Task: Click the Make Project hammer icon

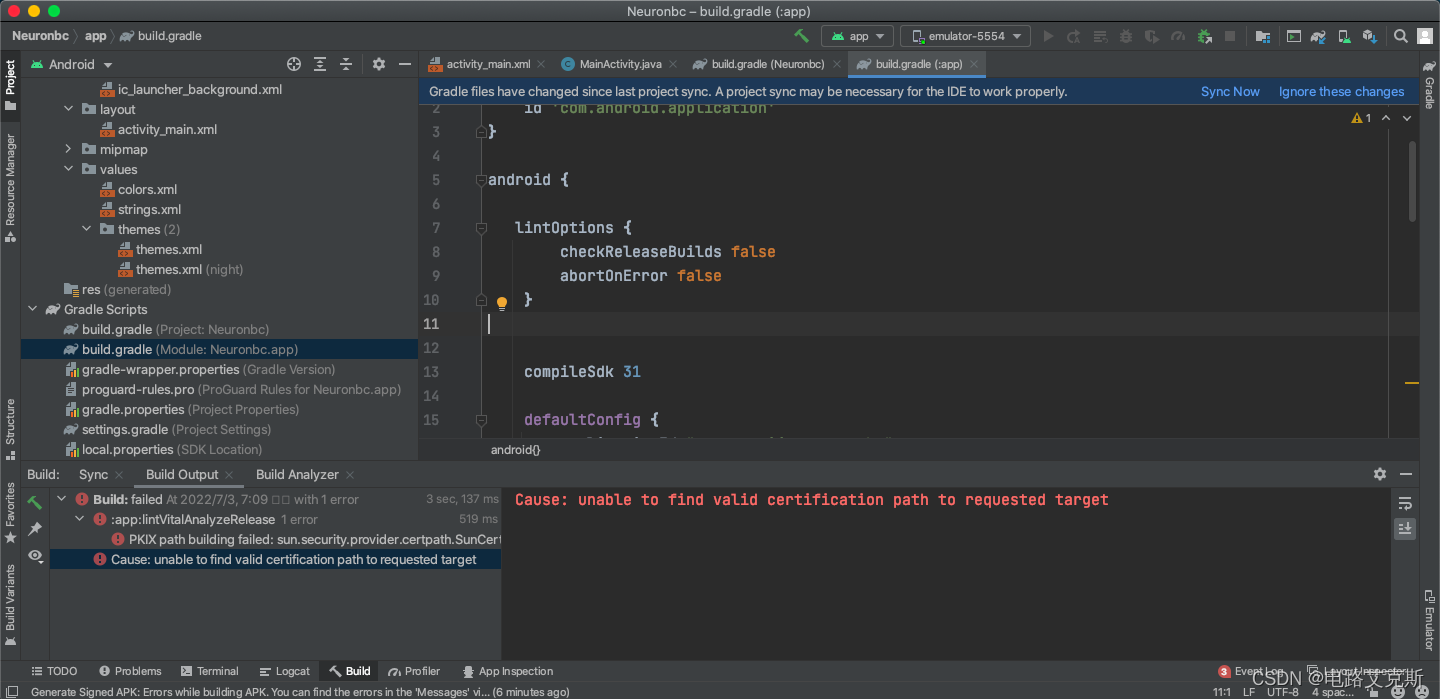Action: click(x=801, y=35)
